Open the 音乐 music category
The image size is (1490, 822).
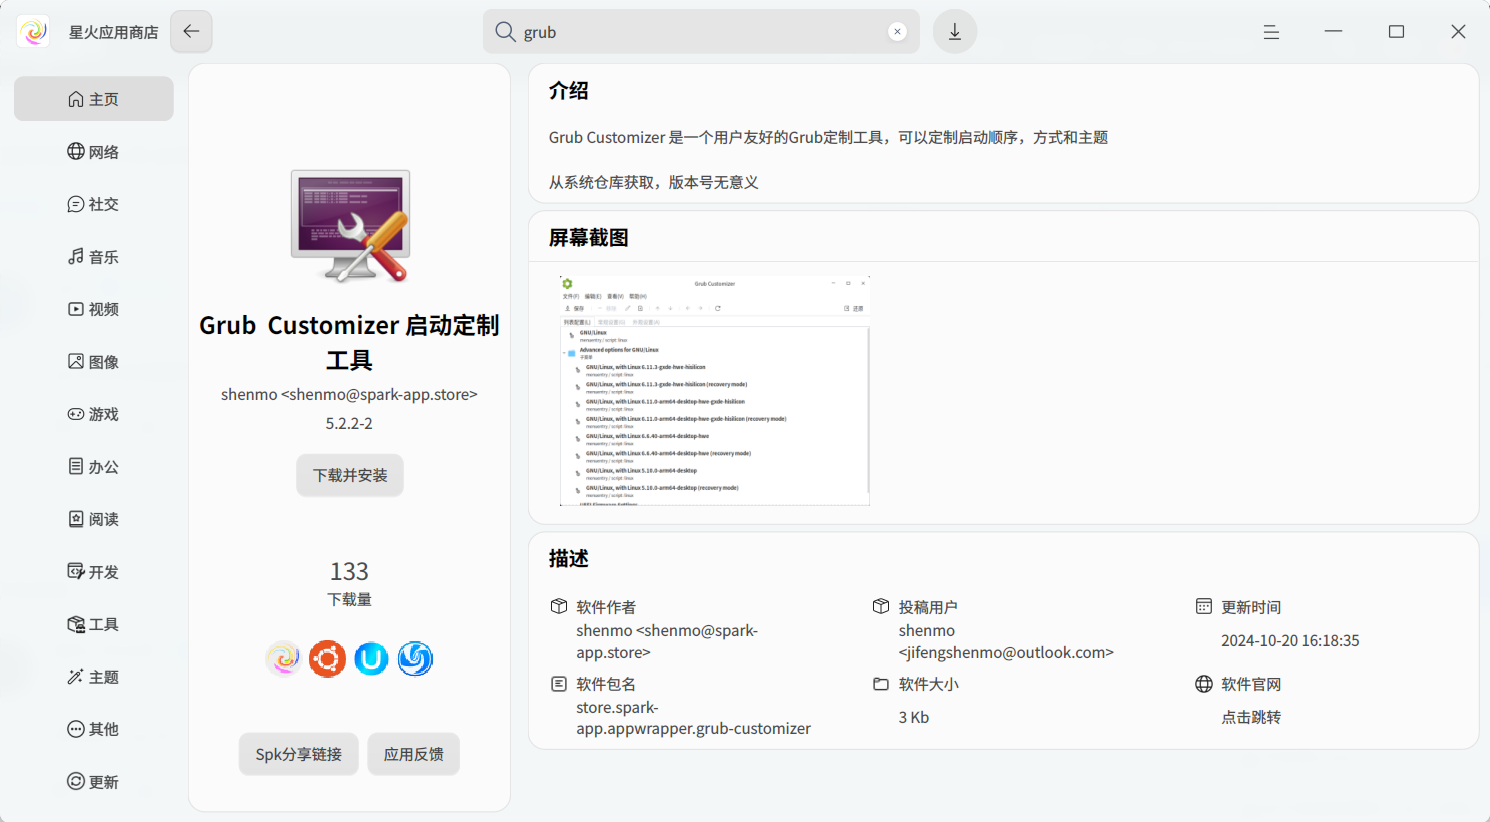tap(94, 257)
